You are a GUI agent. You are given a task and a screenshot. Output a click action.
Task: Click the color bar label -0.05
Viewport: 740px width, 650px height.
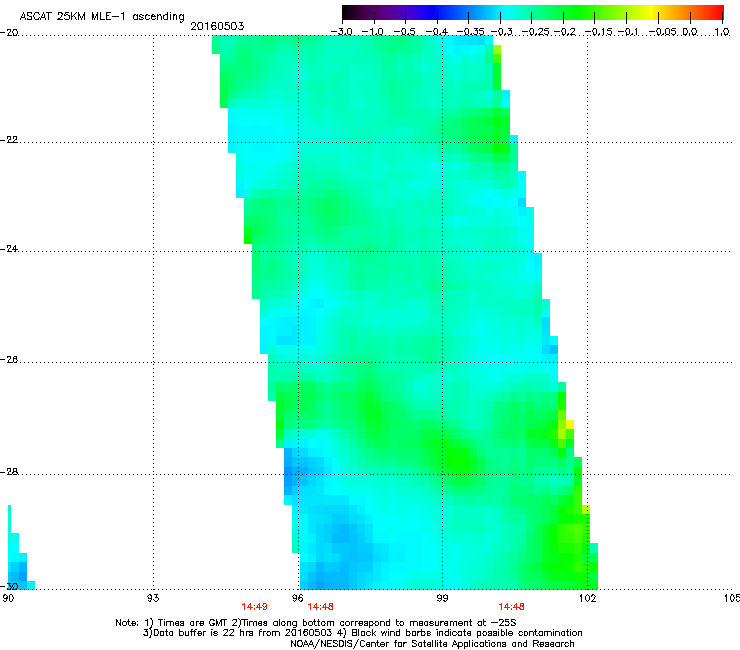662,32
